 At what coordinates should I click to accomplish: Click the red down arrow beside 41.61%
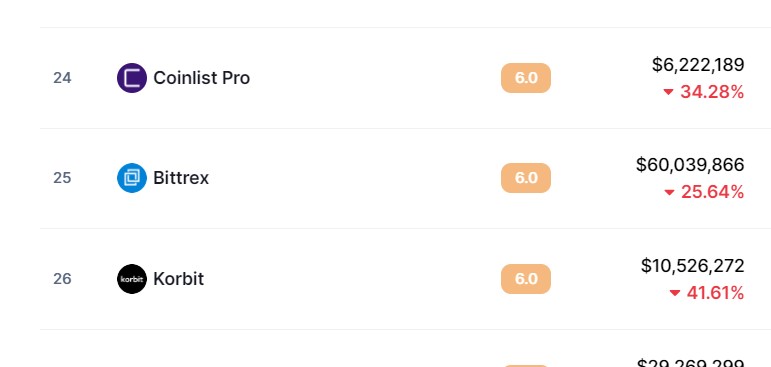coord(675,293)
